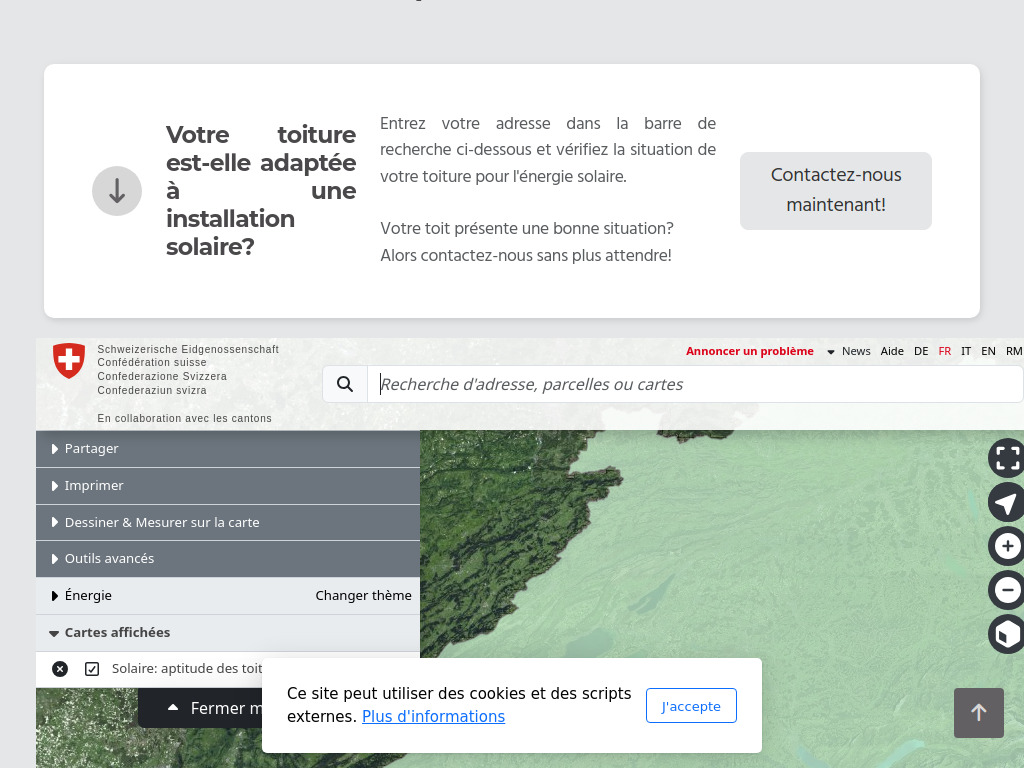The image size is (1024, 768).
Task: Open 3D view with the cube icon
Action: [x=1006, y=634]
